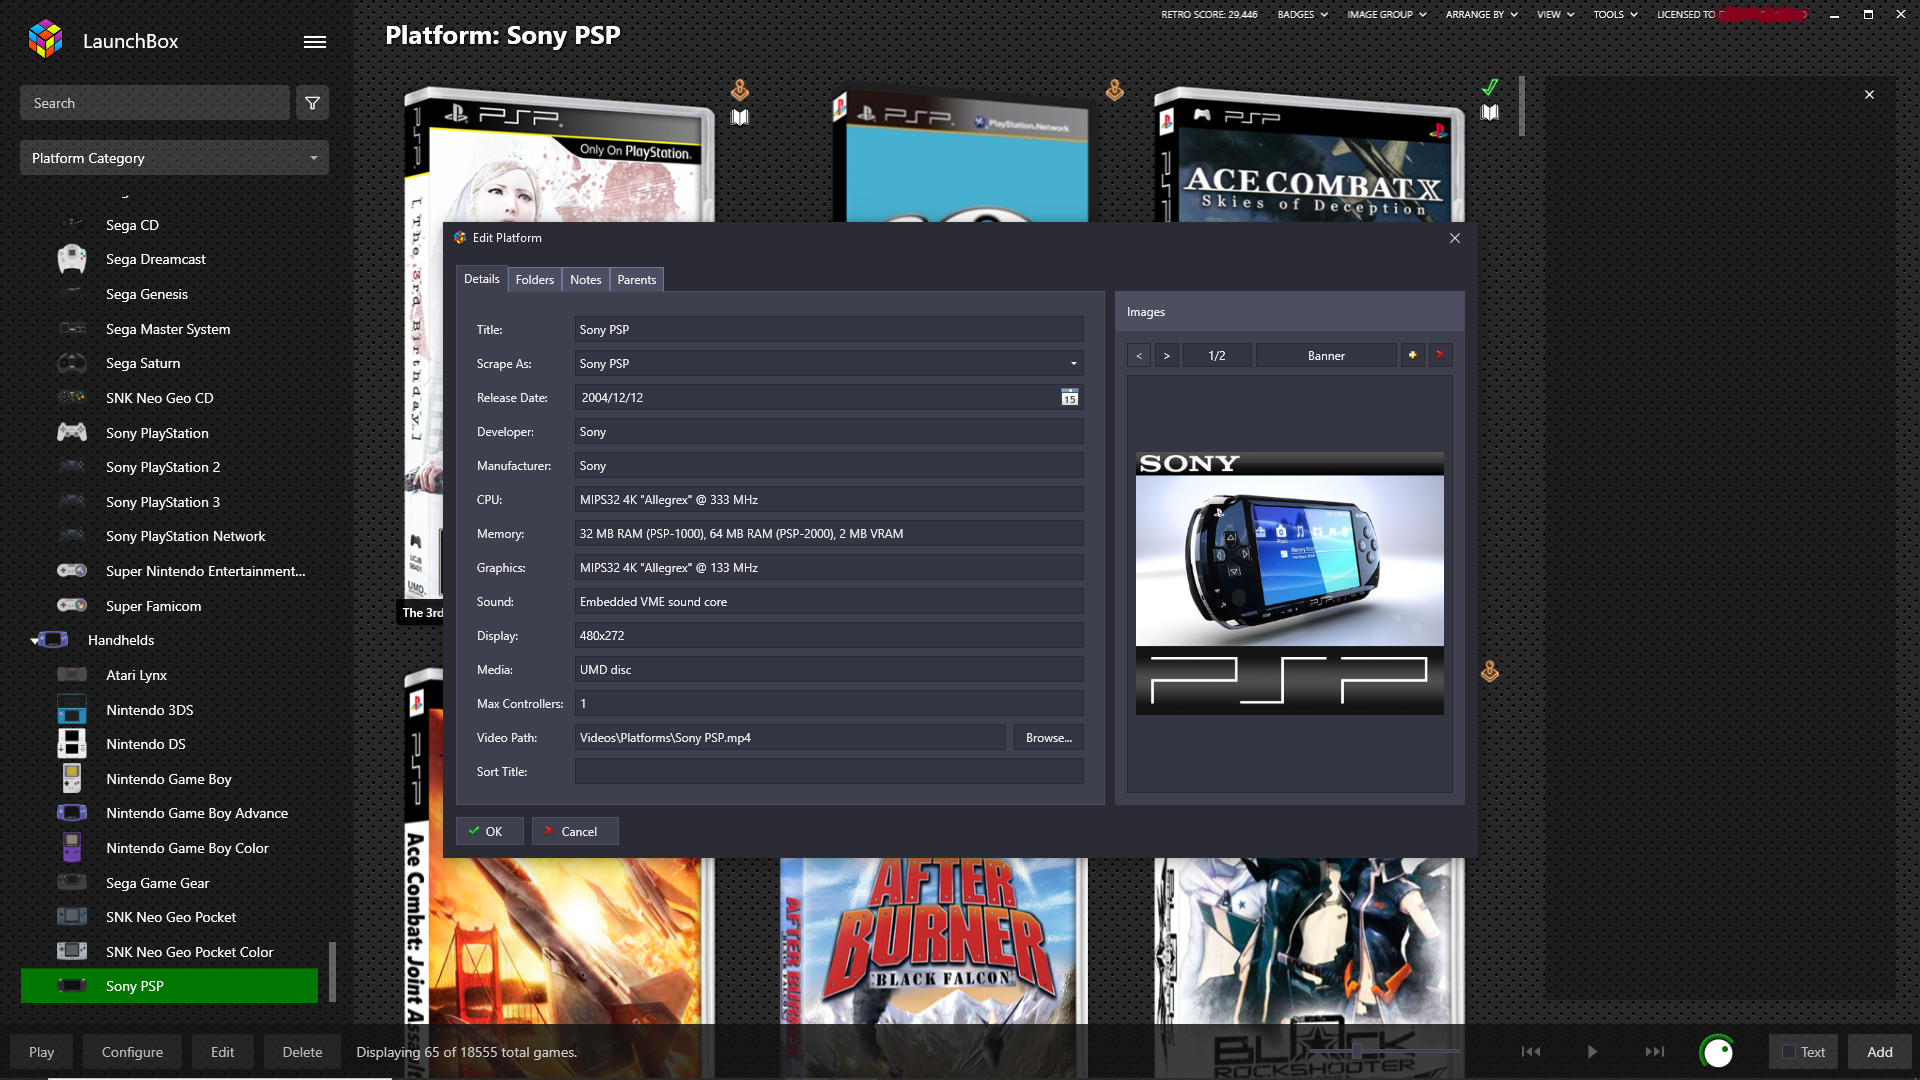
Task: Click the empty Sort Title field
Action: [829, 772]
